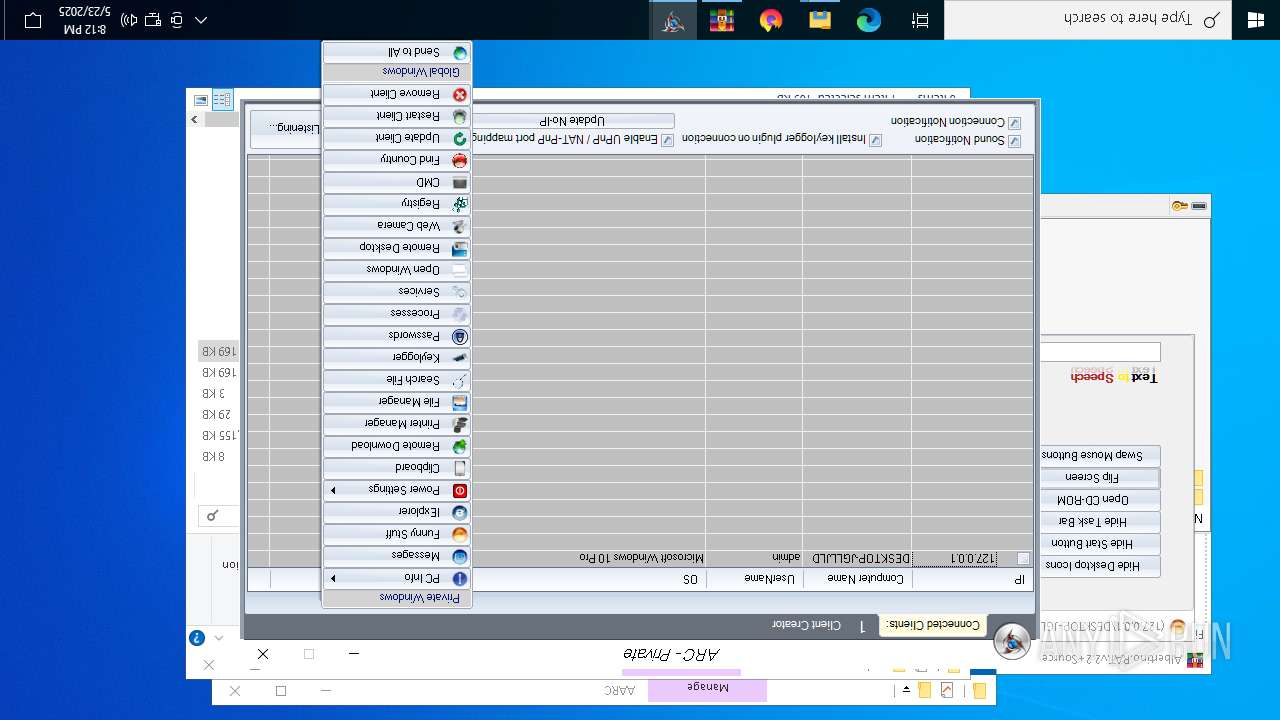Choose Open Windows in the menu
The height and width of the screenshot is (720, 1280).
397,270
